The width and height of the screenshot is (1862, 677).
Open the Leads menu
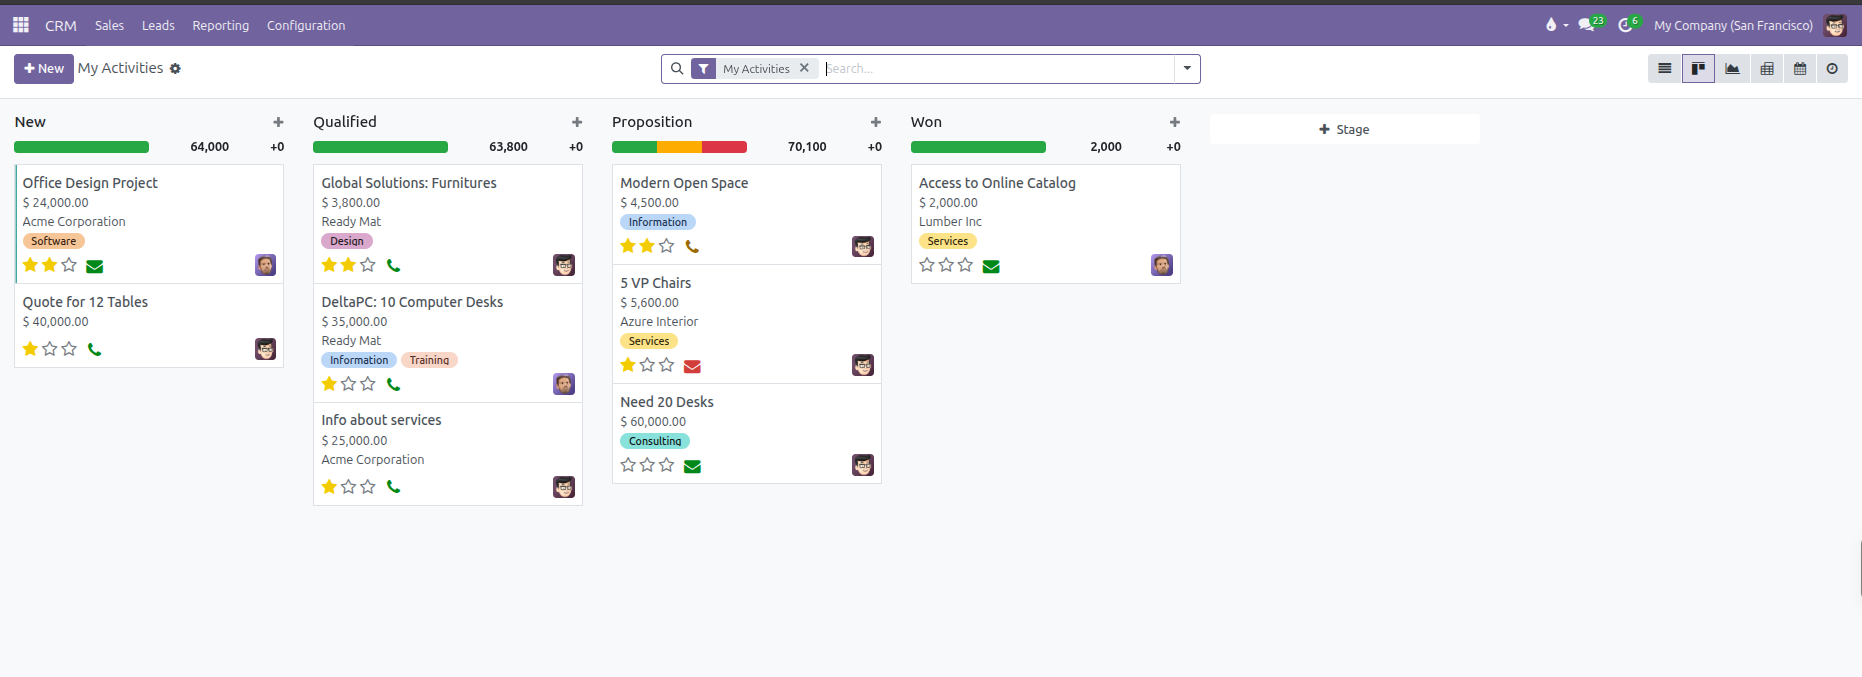tap(158, 25)
